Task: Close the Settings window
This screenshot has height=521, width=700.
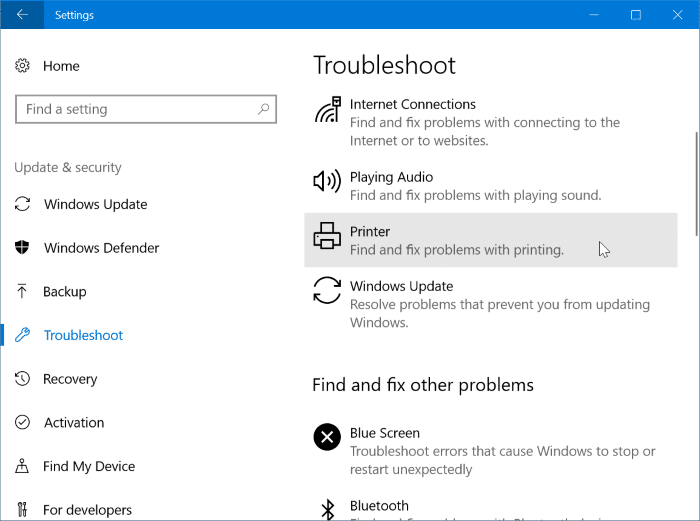Action: tap(677, 15)
